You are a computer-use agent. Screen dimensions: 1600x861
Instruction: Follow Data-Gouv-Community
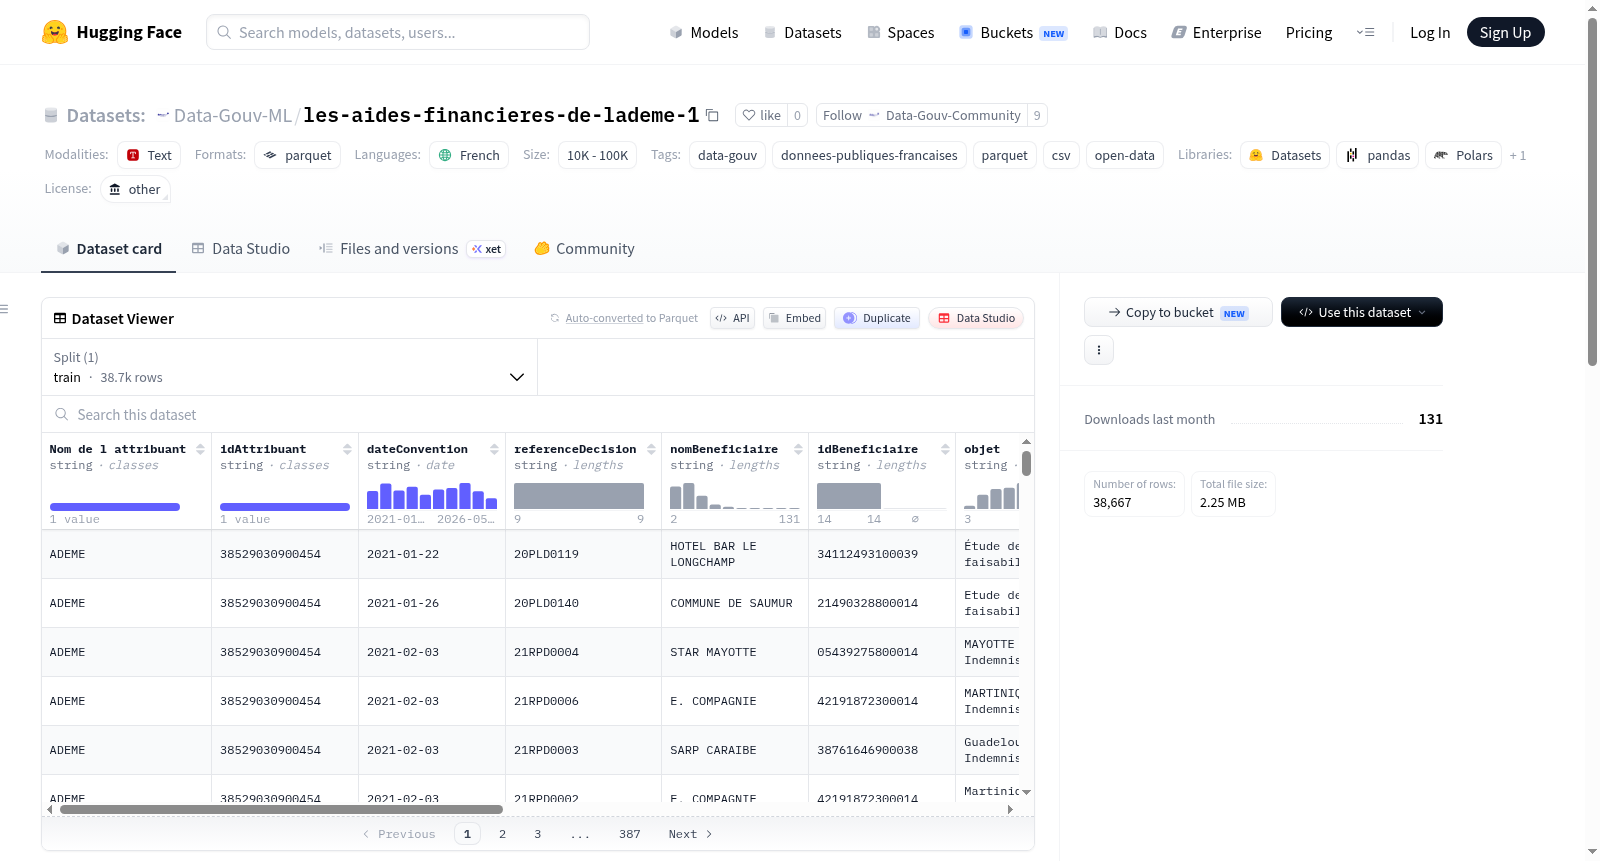(x=922, y=115)
